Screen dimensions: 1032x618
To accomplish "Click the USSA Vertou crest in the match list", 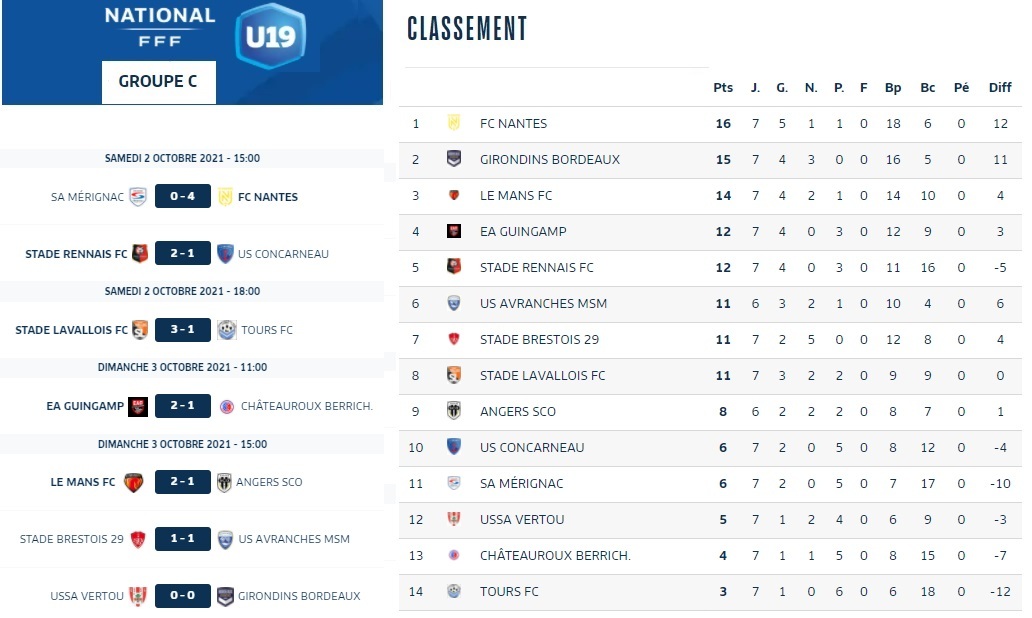I will click(x=138, y=596).
